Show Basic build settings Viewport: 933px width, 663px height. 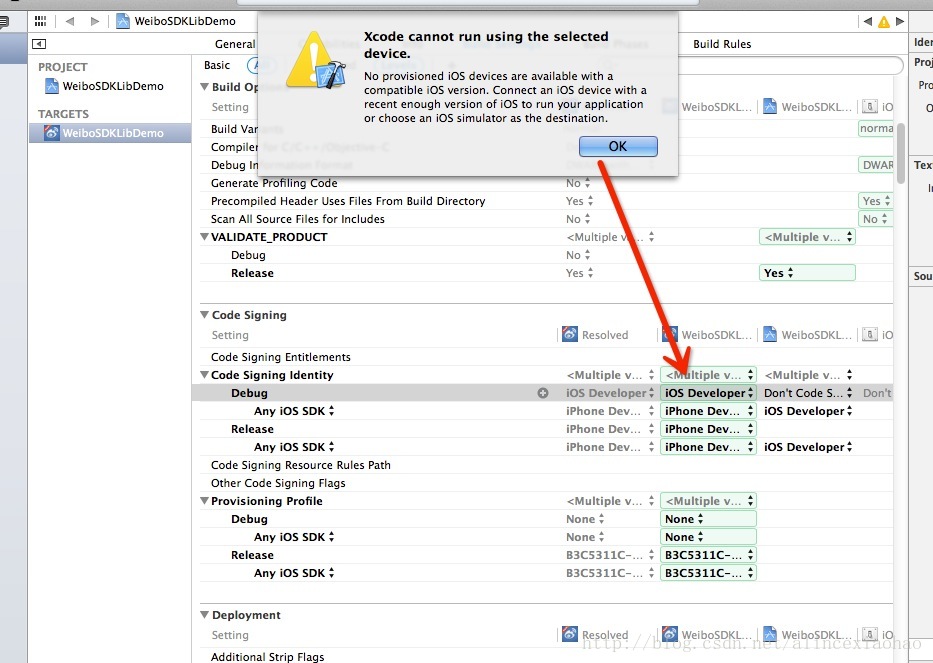(x=217, y=65)
